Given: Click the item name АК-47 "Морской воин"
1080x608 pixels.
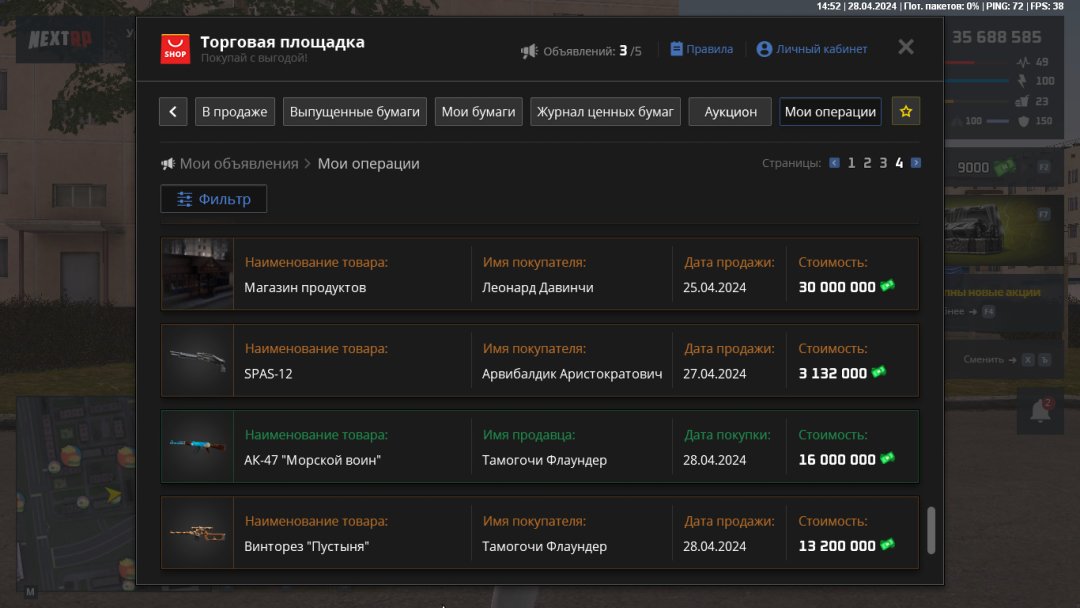Looking at the screenshot, I should tap(313, 460).
